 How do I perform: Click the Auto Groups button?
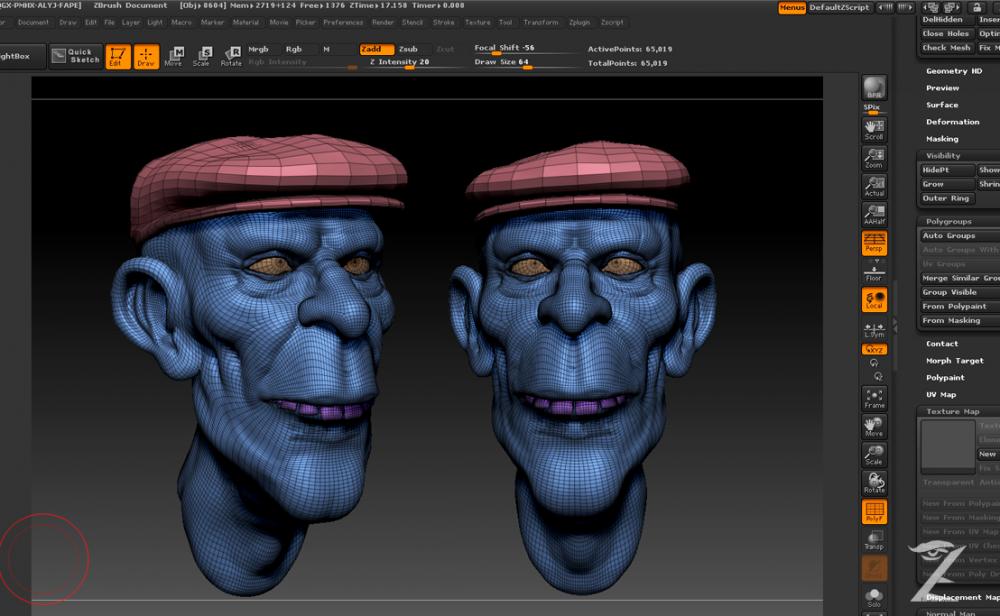click(948, 236)
